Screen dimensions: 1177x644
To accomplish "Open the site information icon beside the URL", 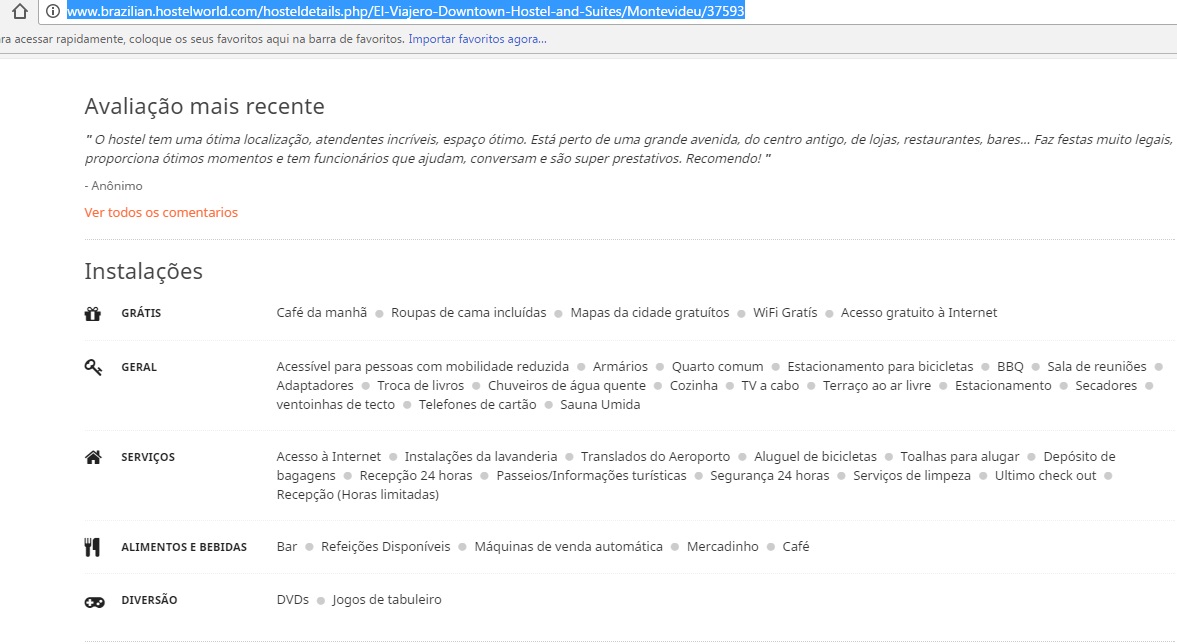I will pos(53,11).
